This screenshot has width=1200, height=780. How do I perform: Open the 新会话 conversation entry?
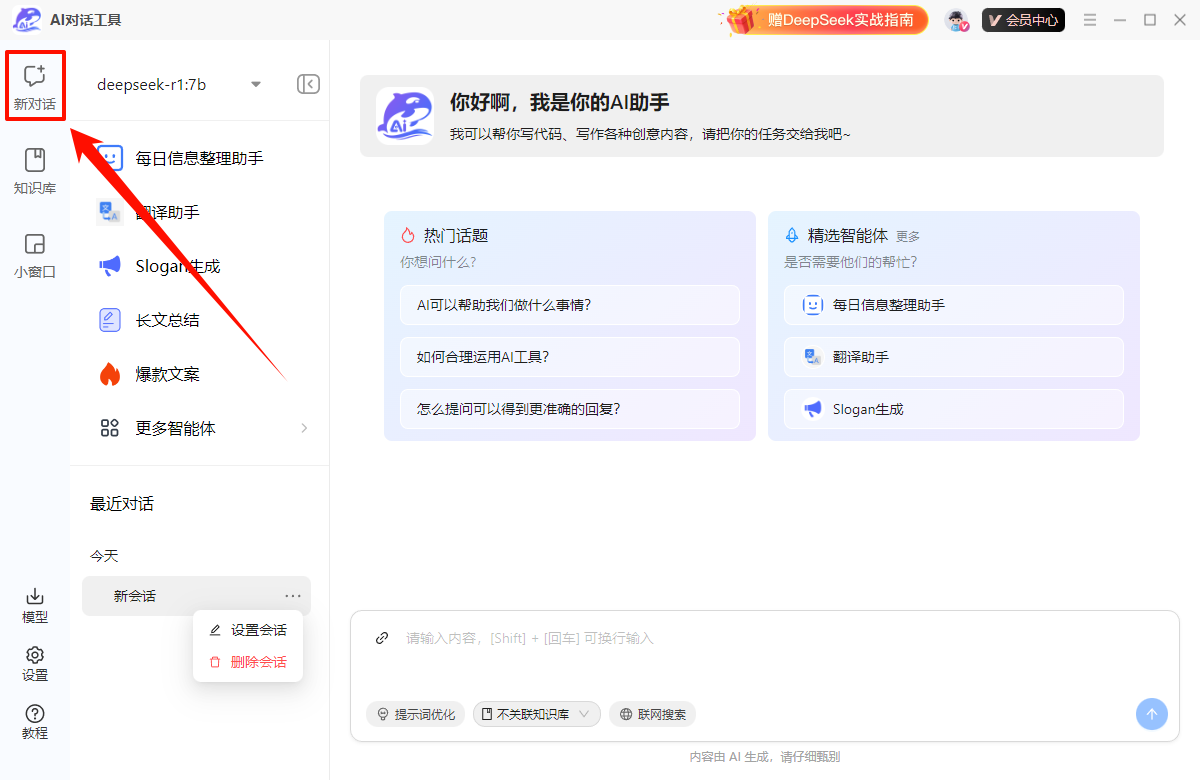click(196, 596)
